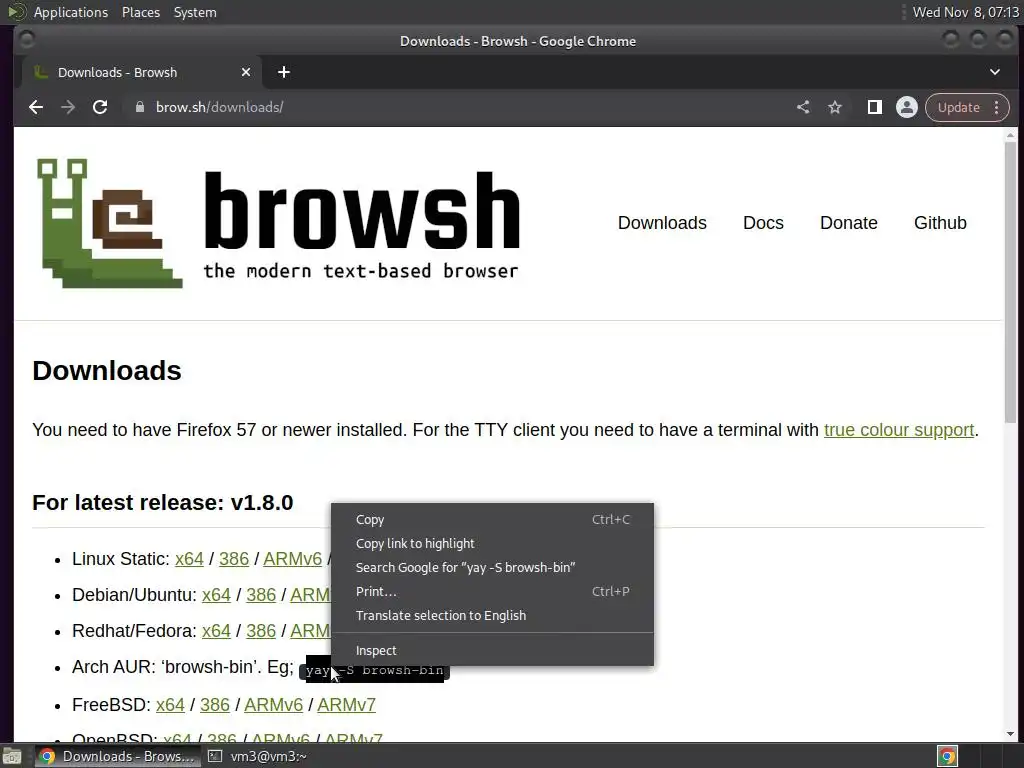Follow the true colour support link

point(899,430)
